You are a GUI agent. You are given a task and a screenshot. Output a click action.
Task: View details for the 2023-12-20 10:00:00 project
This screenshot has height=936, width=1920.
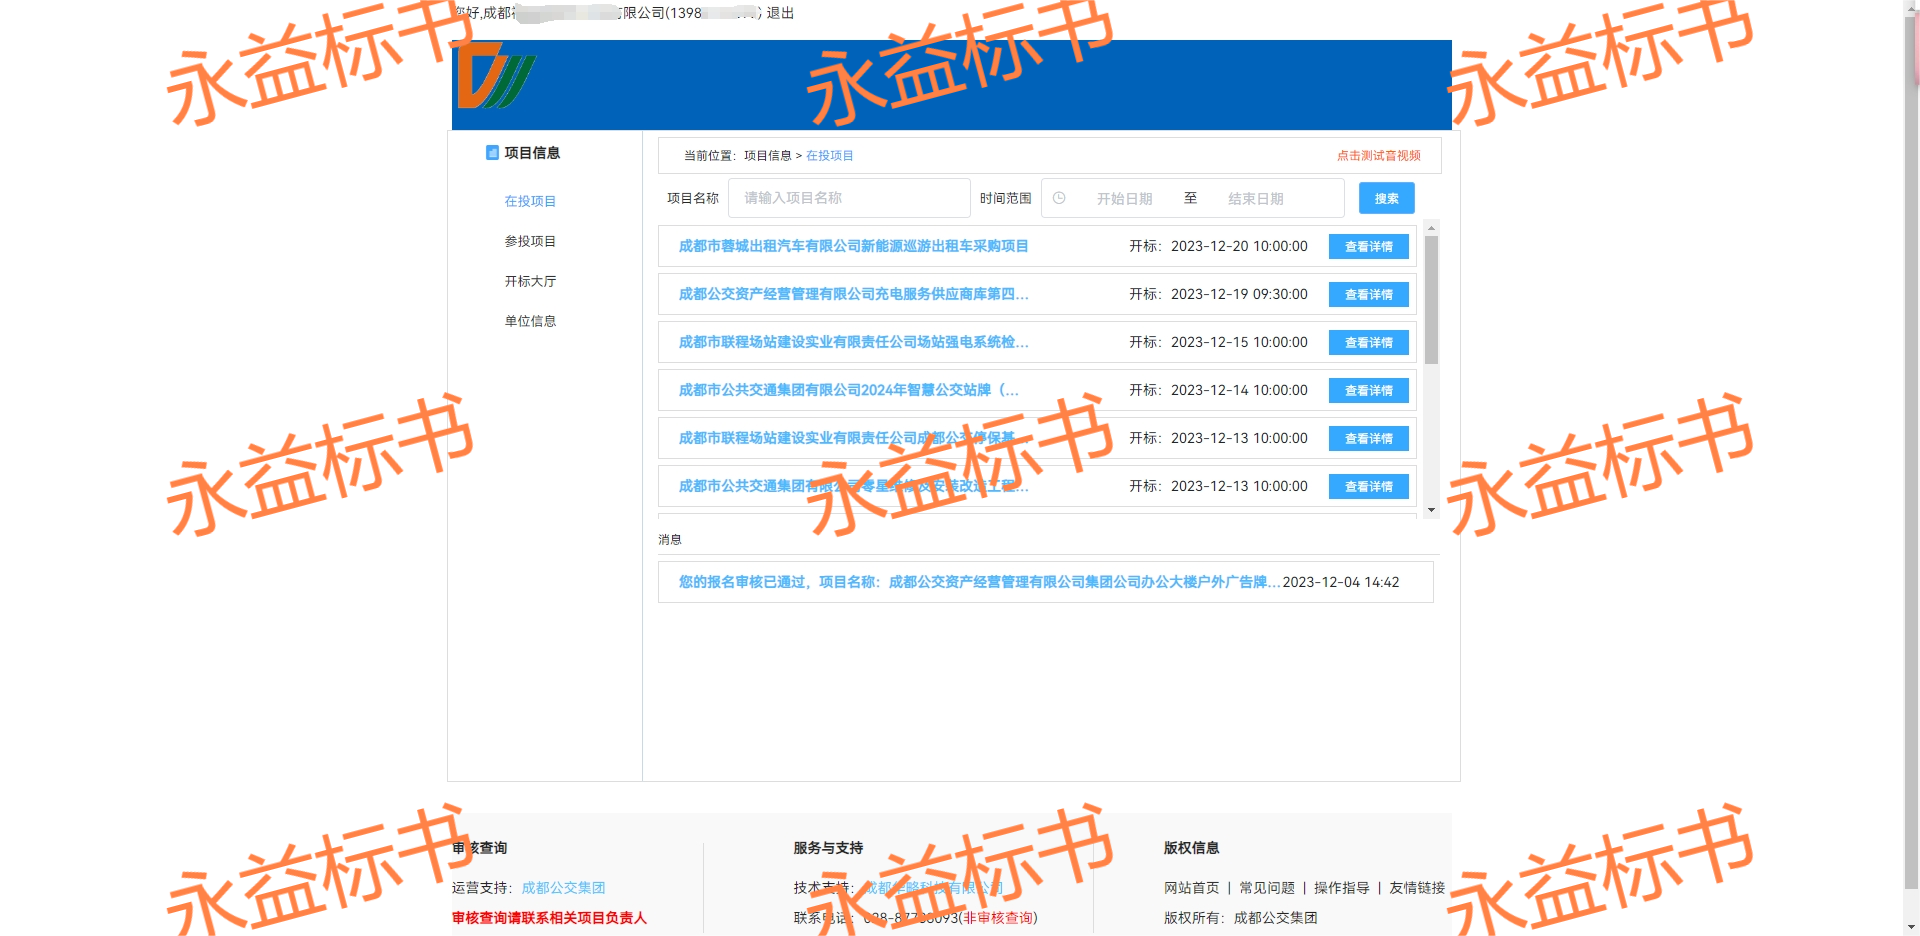click(x=1368, y=246)
